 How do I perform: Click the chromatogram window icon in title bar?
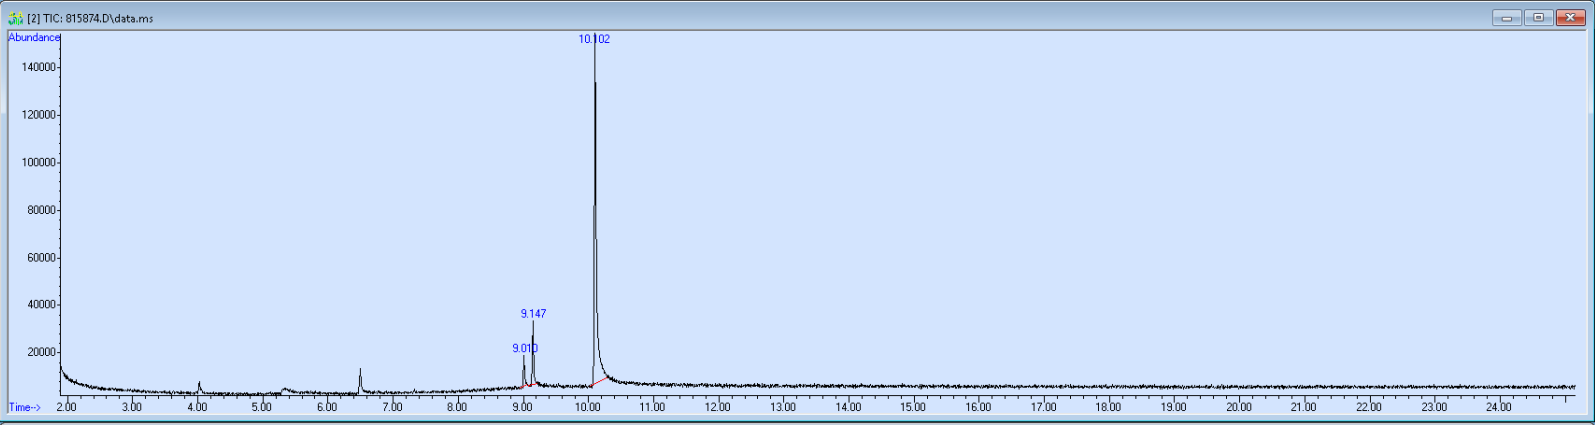pyautogui.click(x=16, y=18)
